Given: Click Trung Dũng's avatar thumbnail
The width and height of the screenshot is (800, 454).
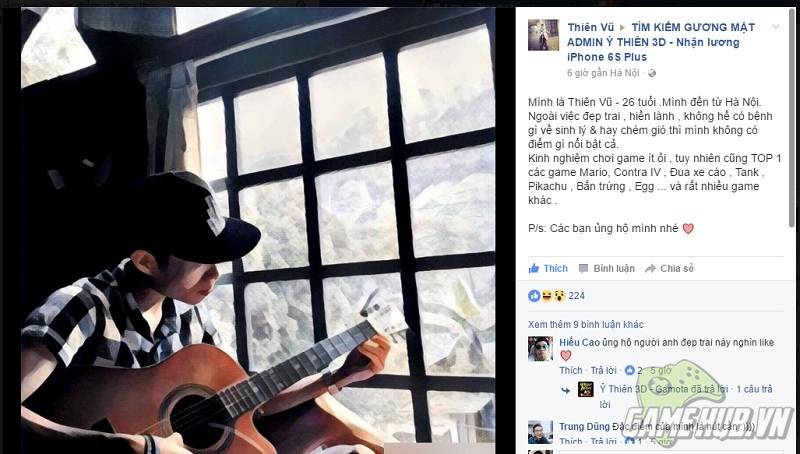Looking at the screenshot, I should [540, 433].
